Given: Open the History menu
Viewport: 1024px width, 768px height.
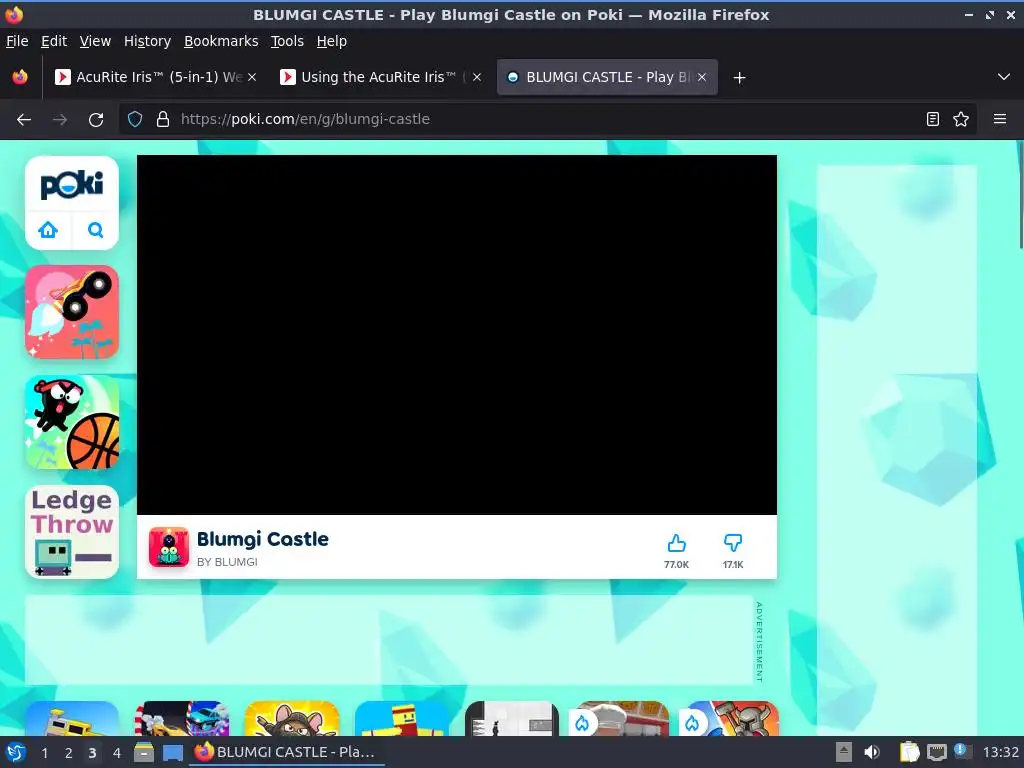Looking at the screenshot, I should pos(148,41).
